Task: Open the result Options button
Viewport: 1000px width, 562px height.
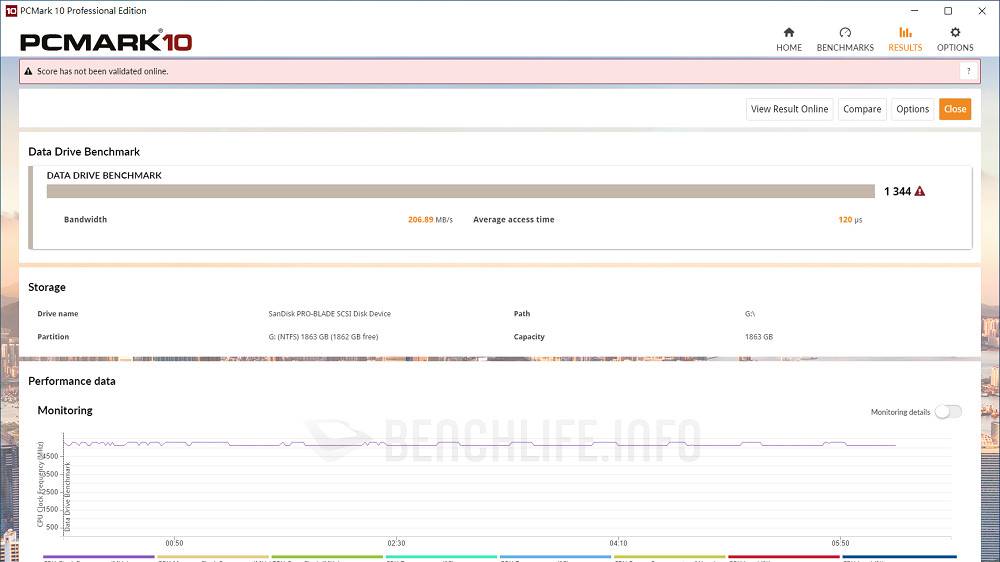Action: click(912, 109)
